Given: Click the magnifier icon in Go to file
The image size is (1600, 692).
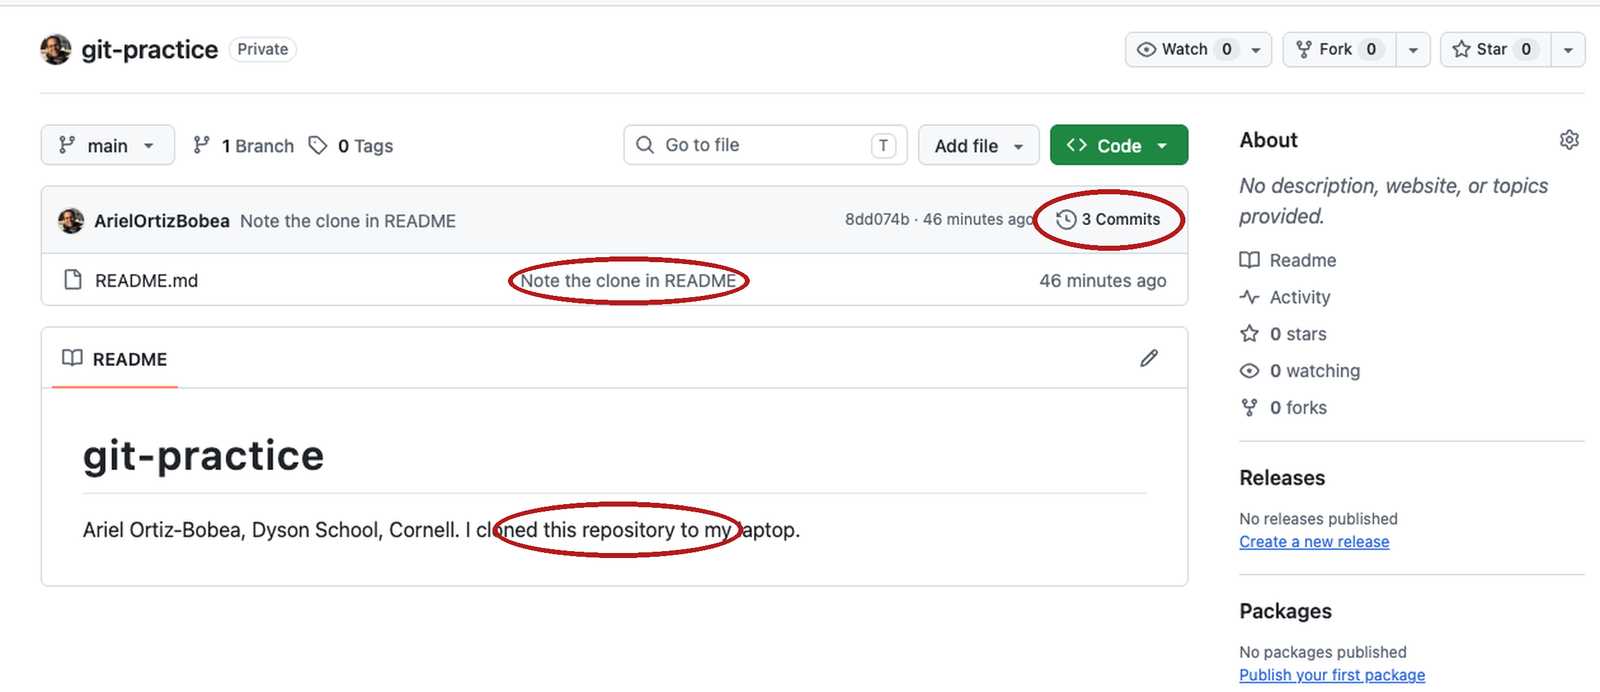Looking at the screenshot, I should [645, 145].
